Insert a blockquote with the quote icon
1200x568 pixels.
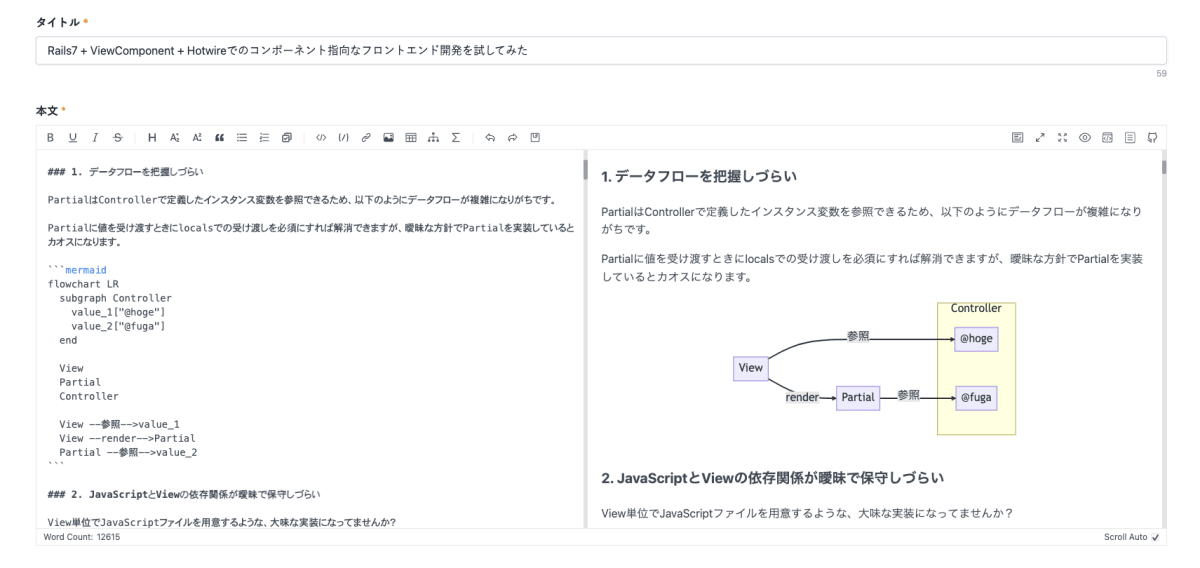click(x=219, y=136)
